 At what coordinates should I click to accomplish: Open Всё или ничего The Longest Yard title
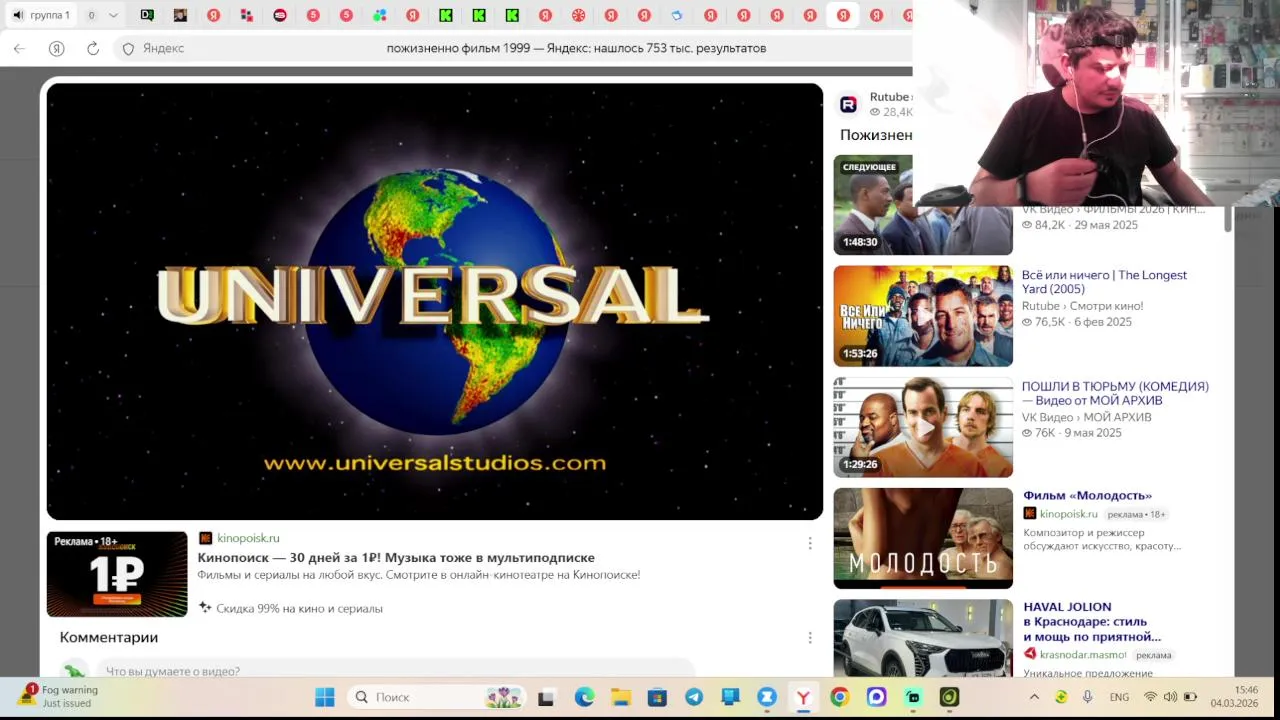click(1104, 282)
